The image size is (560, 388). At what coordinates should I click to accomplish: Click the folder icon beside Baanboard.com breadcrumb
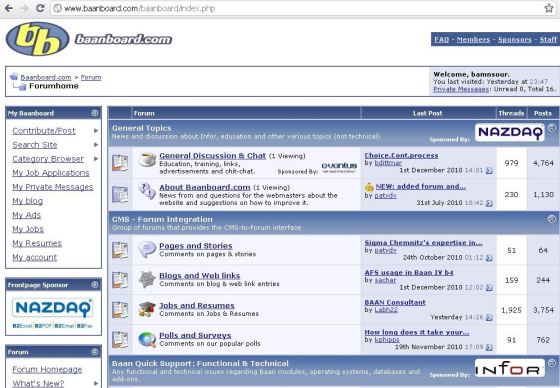click(14, 76)
